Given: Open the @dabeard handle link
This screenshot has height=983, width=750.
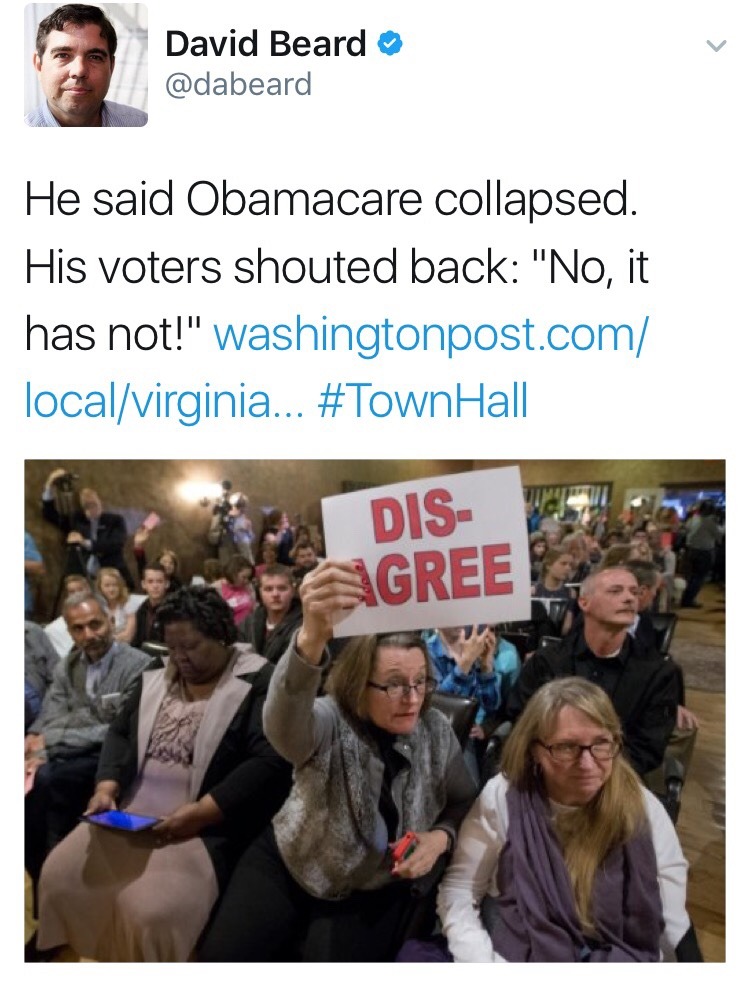Looking at the screenshot, I should 238,84.
